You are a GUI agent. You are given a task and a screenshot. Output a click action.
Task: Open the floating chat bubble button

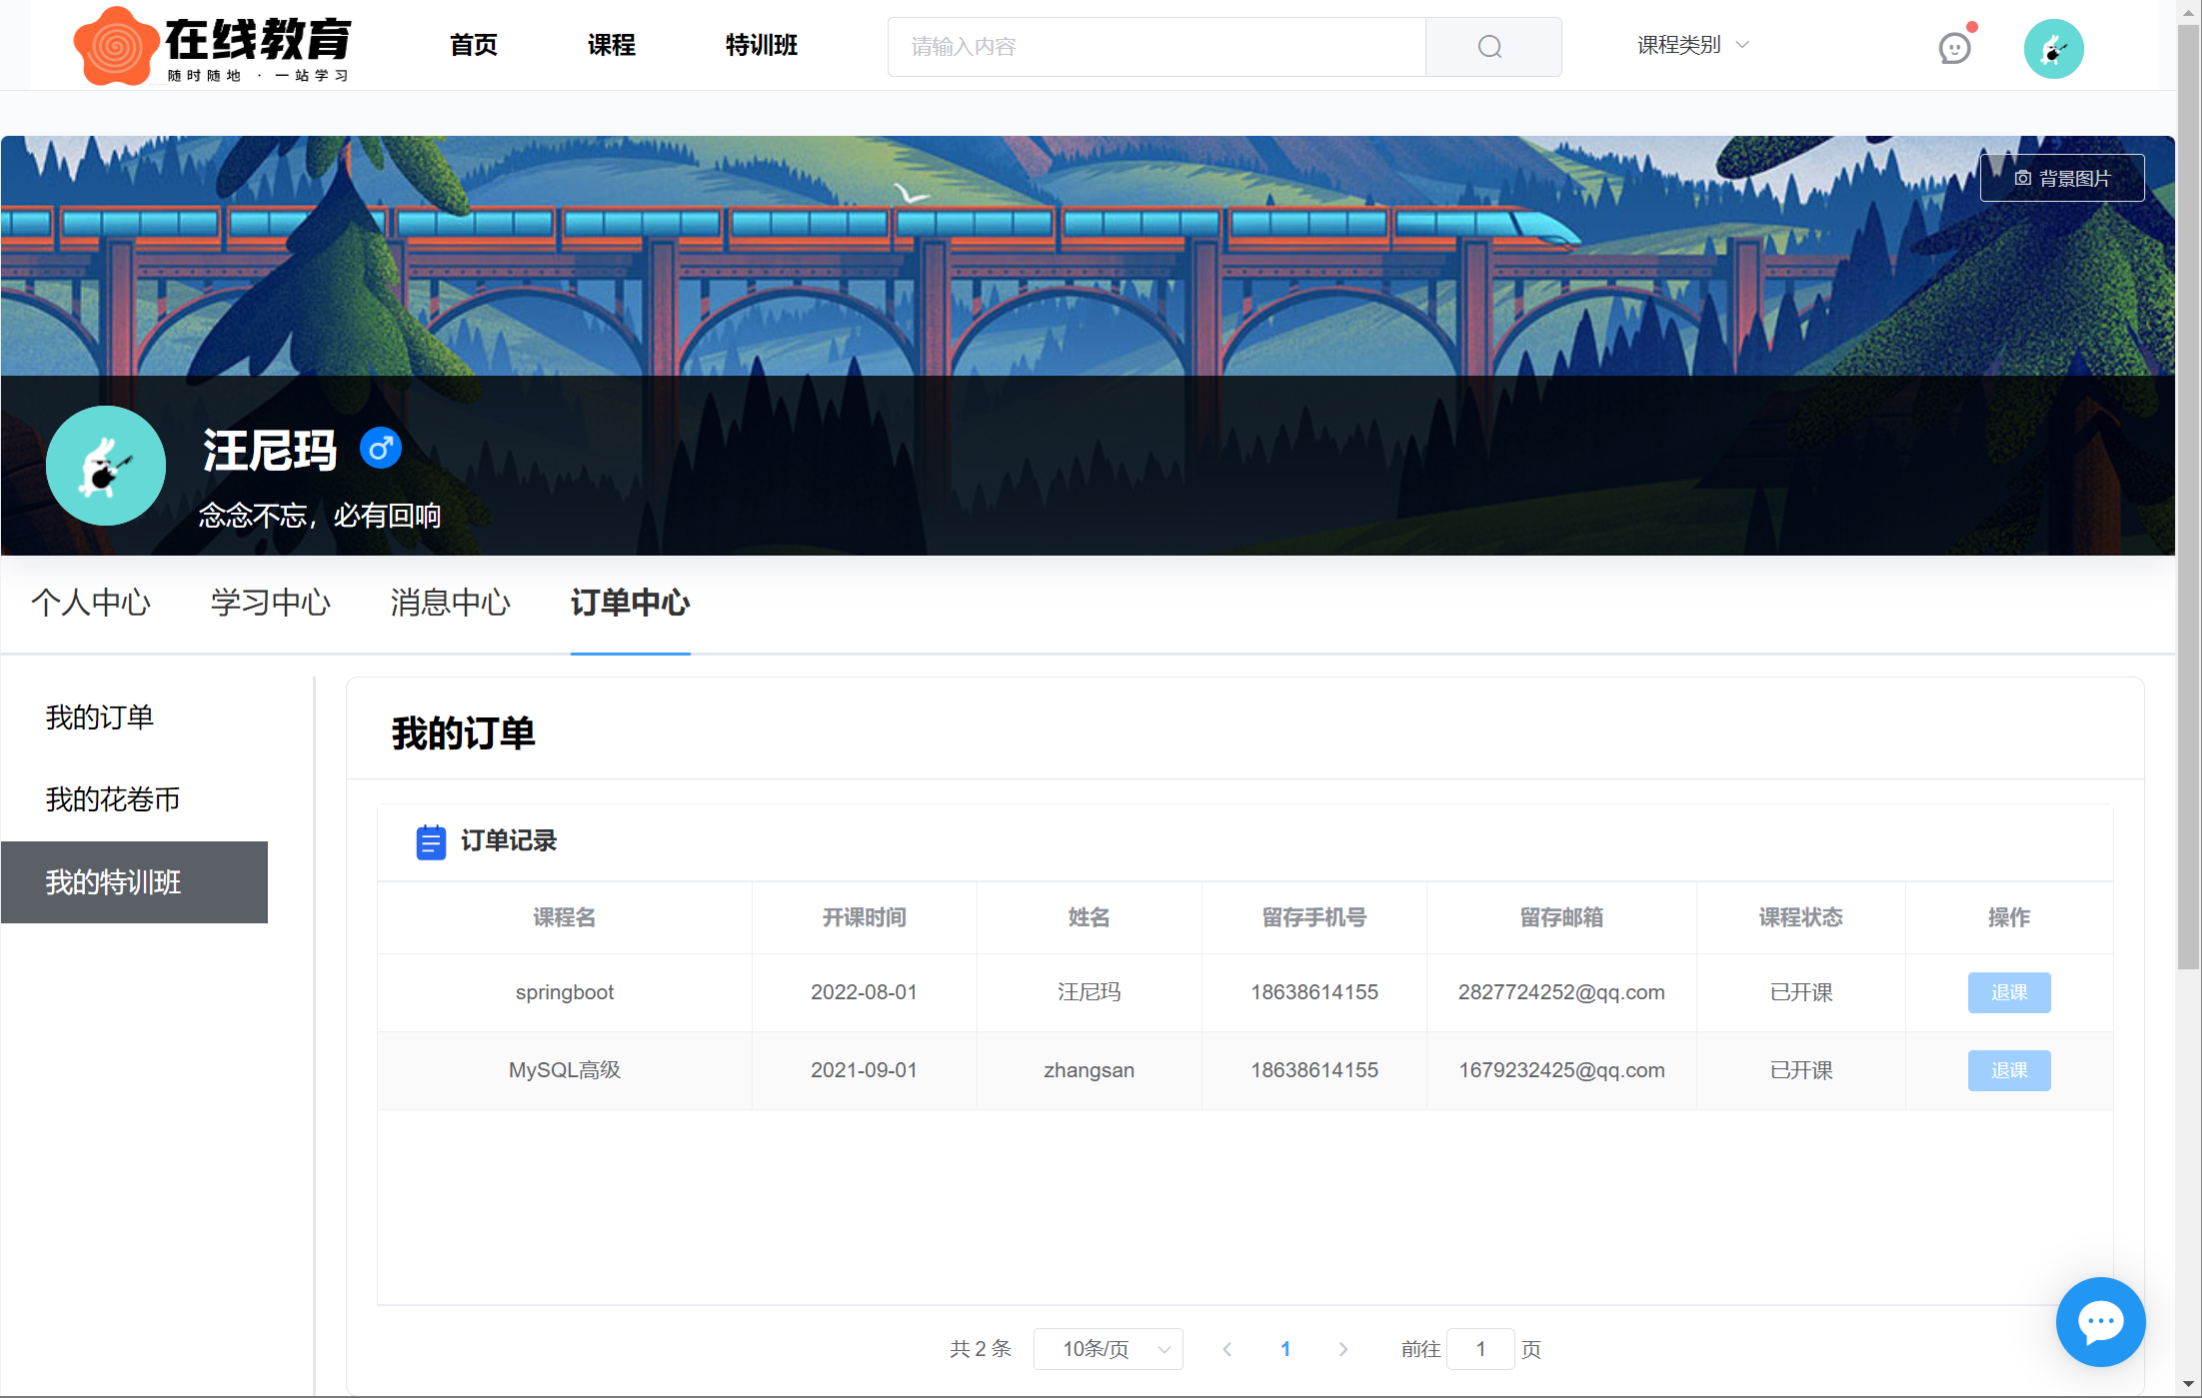[2099, 1322]
